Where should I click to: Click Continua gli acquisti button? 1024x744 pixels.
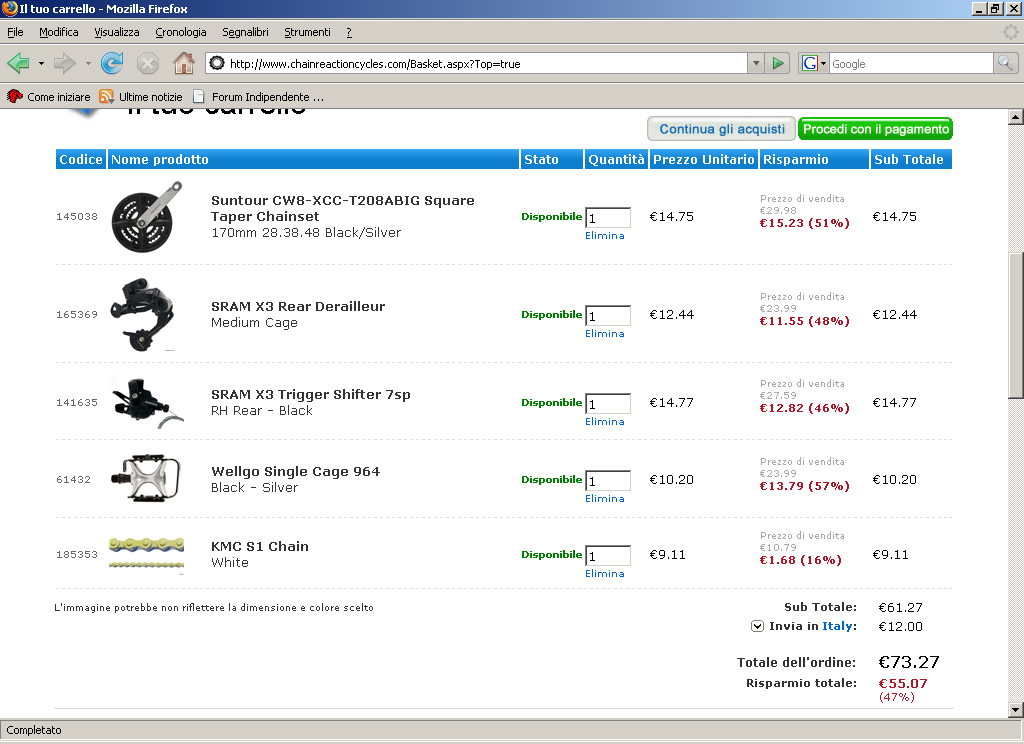tap(722, 129)
